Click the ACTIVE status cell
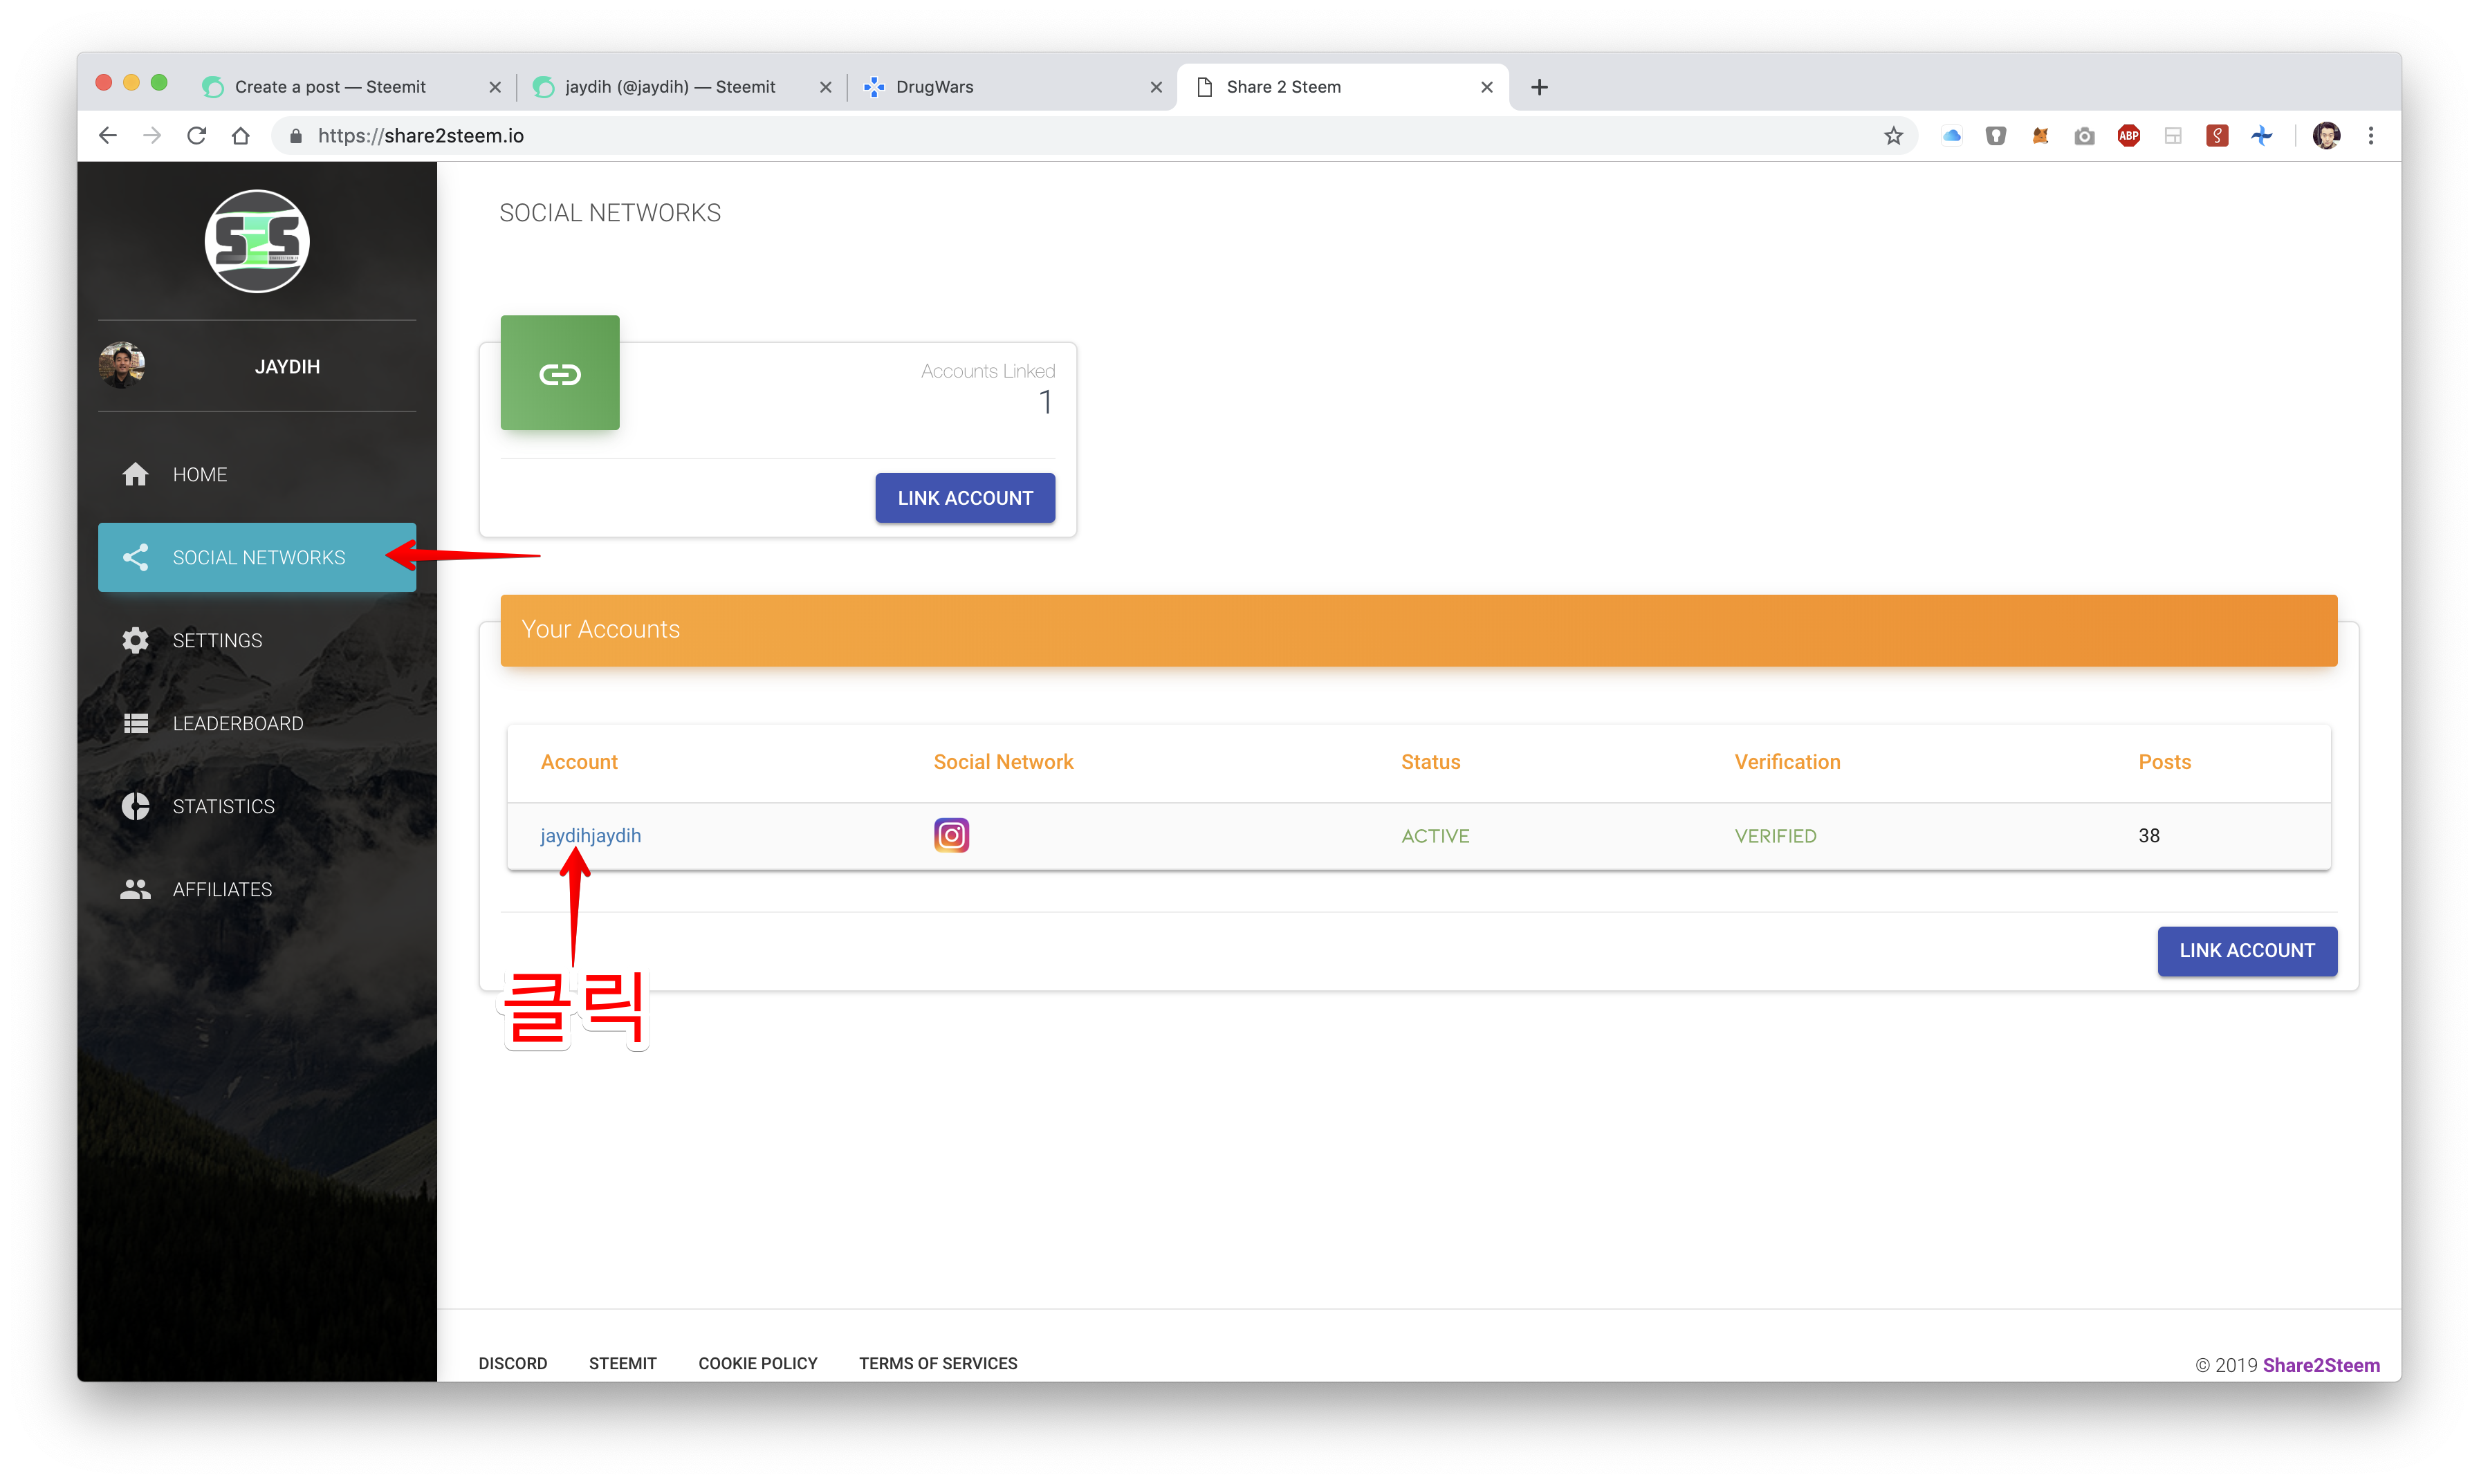 [1435, 836]
